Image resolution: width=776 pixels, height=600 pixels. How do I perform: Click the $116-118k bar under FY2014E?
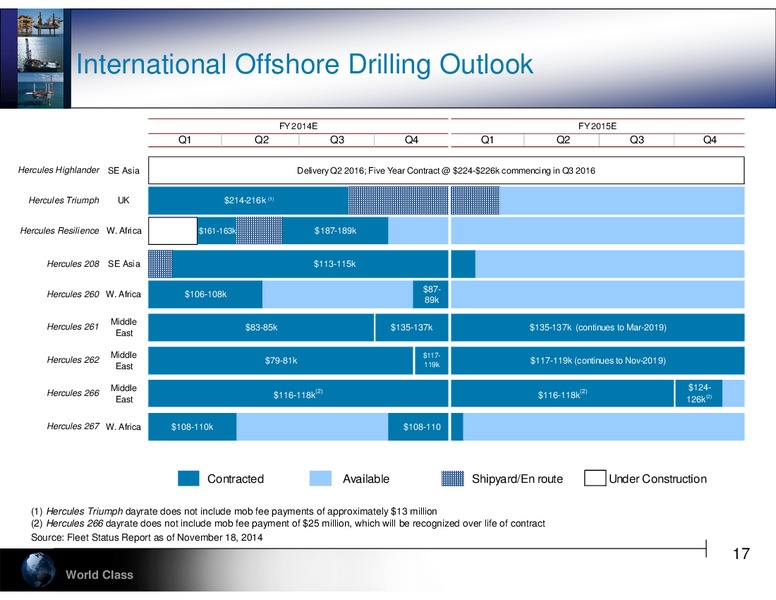click(x=298, y=394)
